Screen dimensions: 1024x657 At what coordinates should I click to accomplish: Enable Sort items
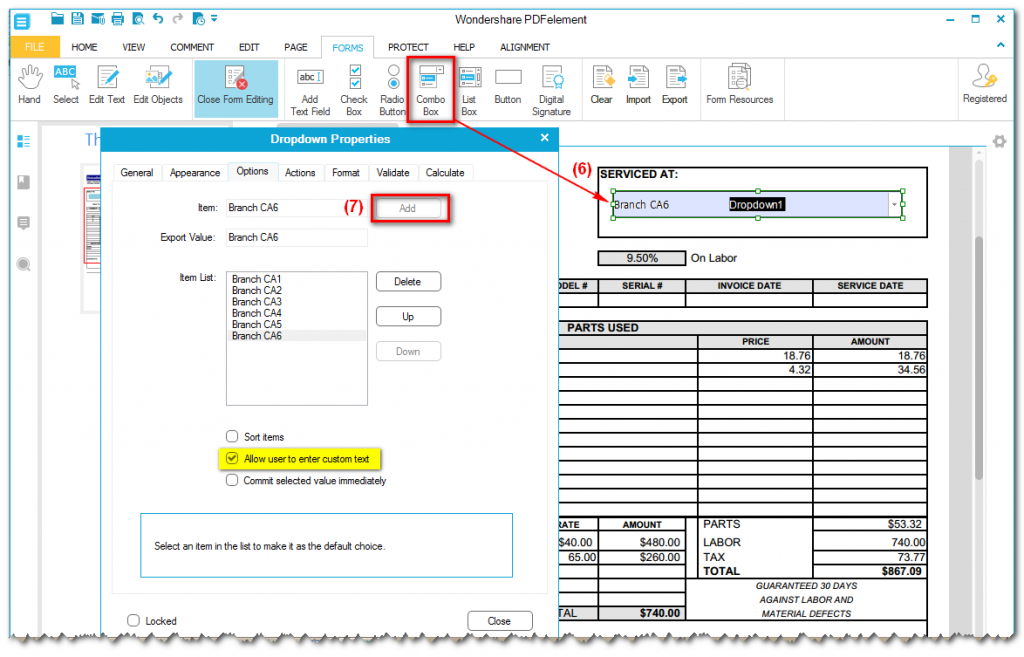(x=231, y=434)
